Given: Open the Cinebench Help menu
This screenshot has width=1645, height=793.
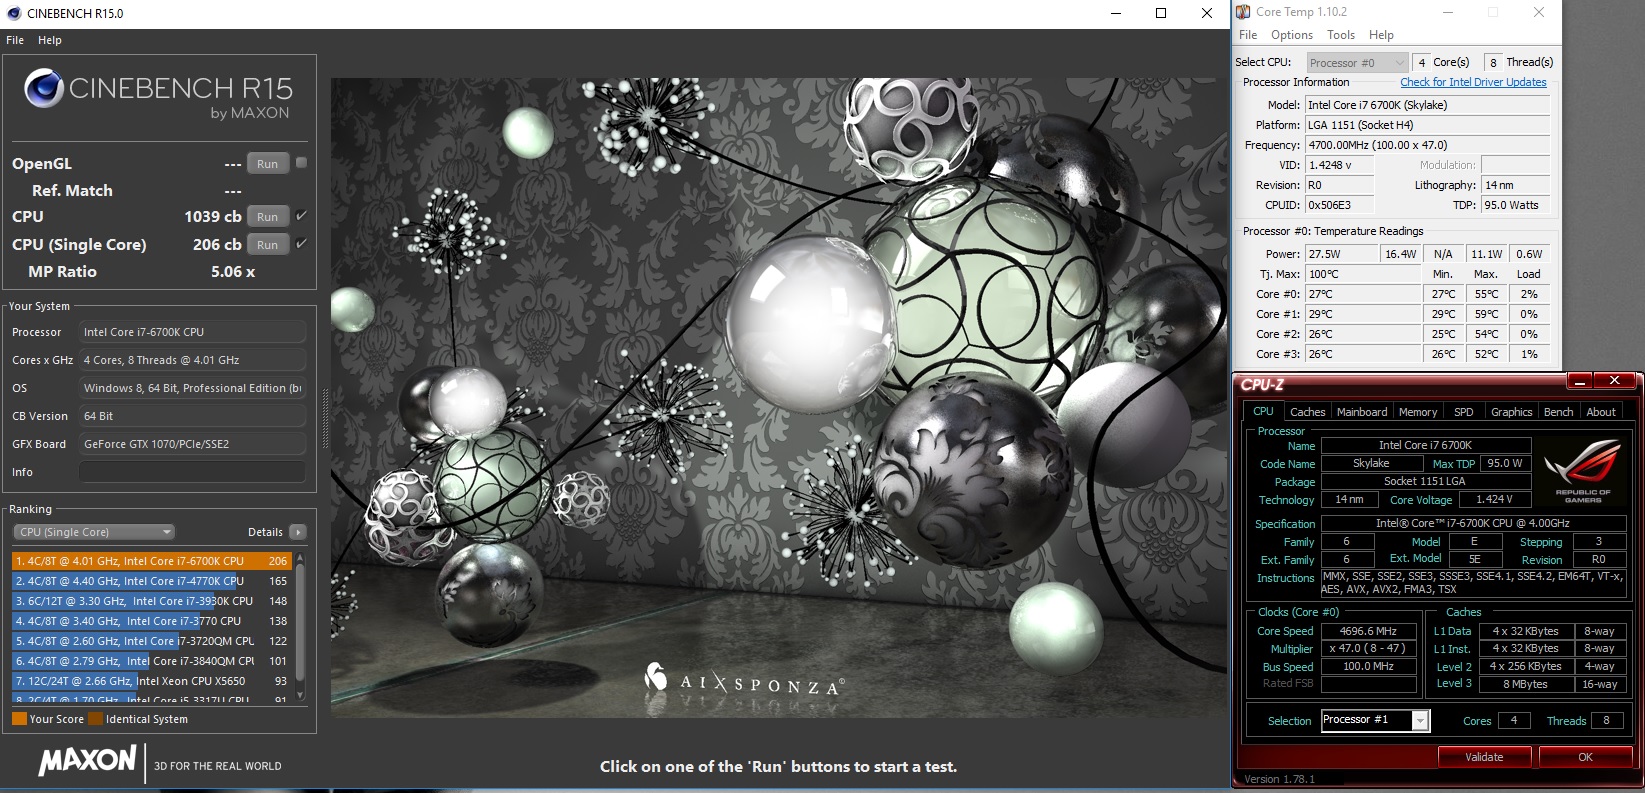Looking at the screenshot, I should coord(50,40).
